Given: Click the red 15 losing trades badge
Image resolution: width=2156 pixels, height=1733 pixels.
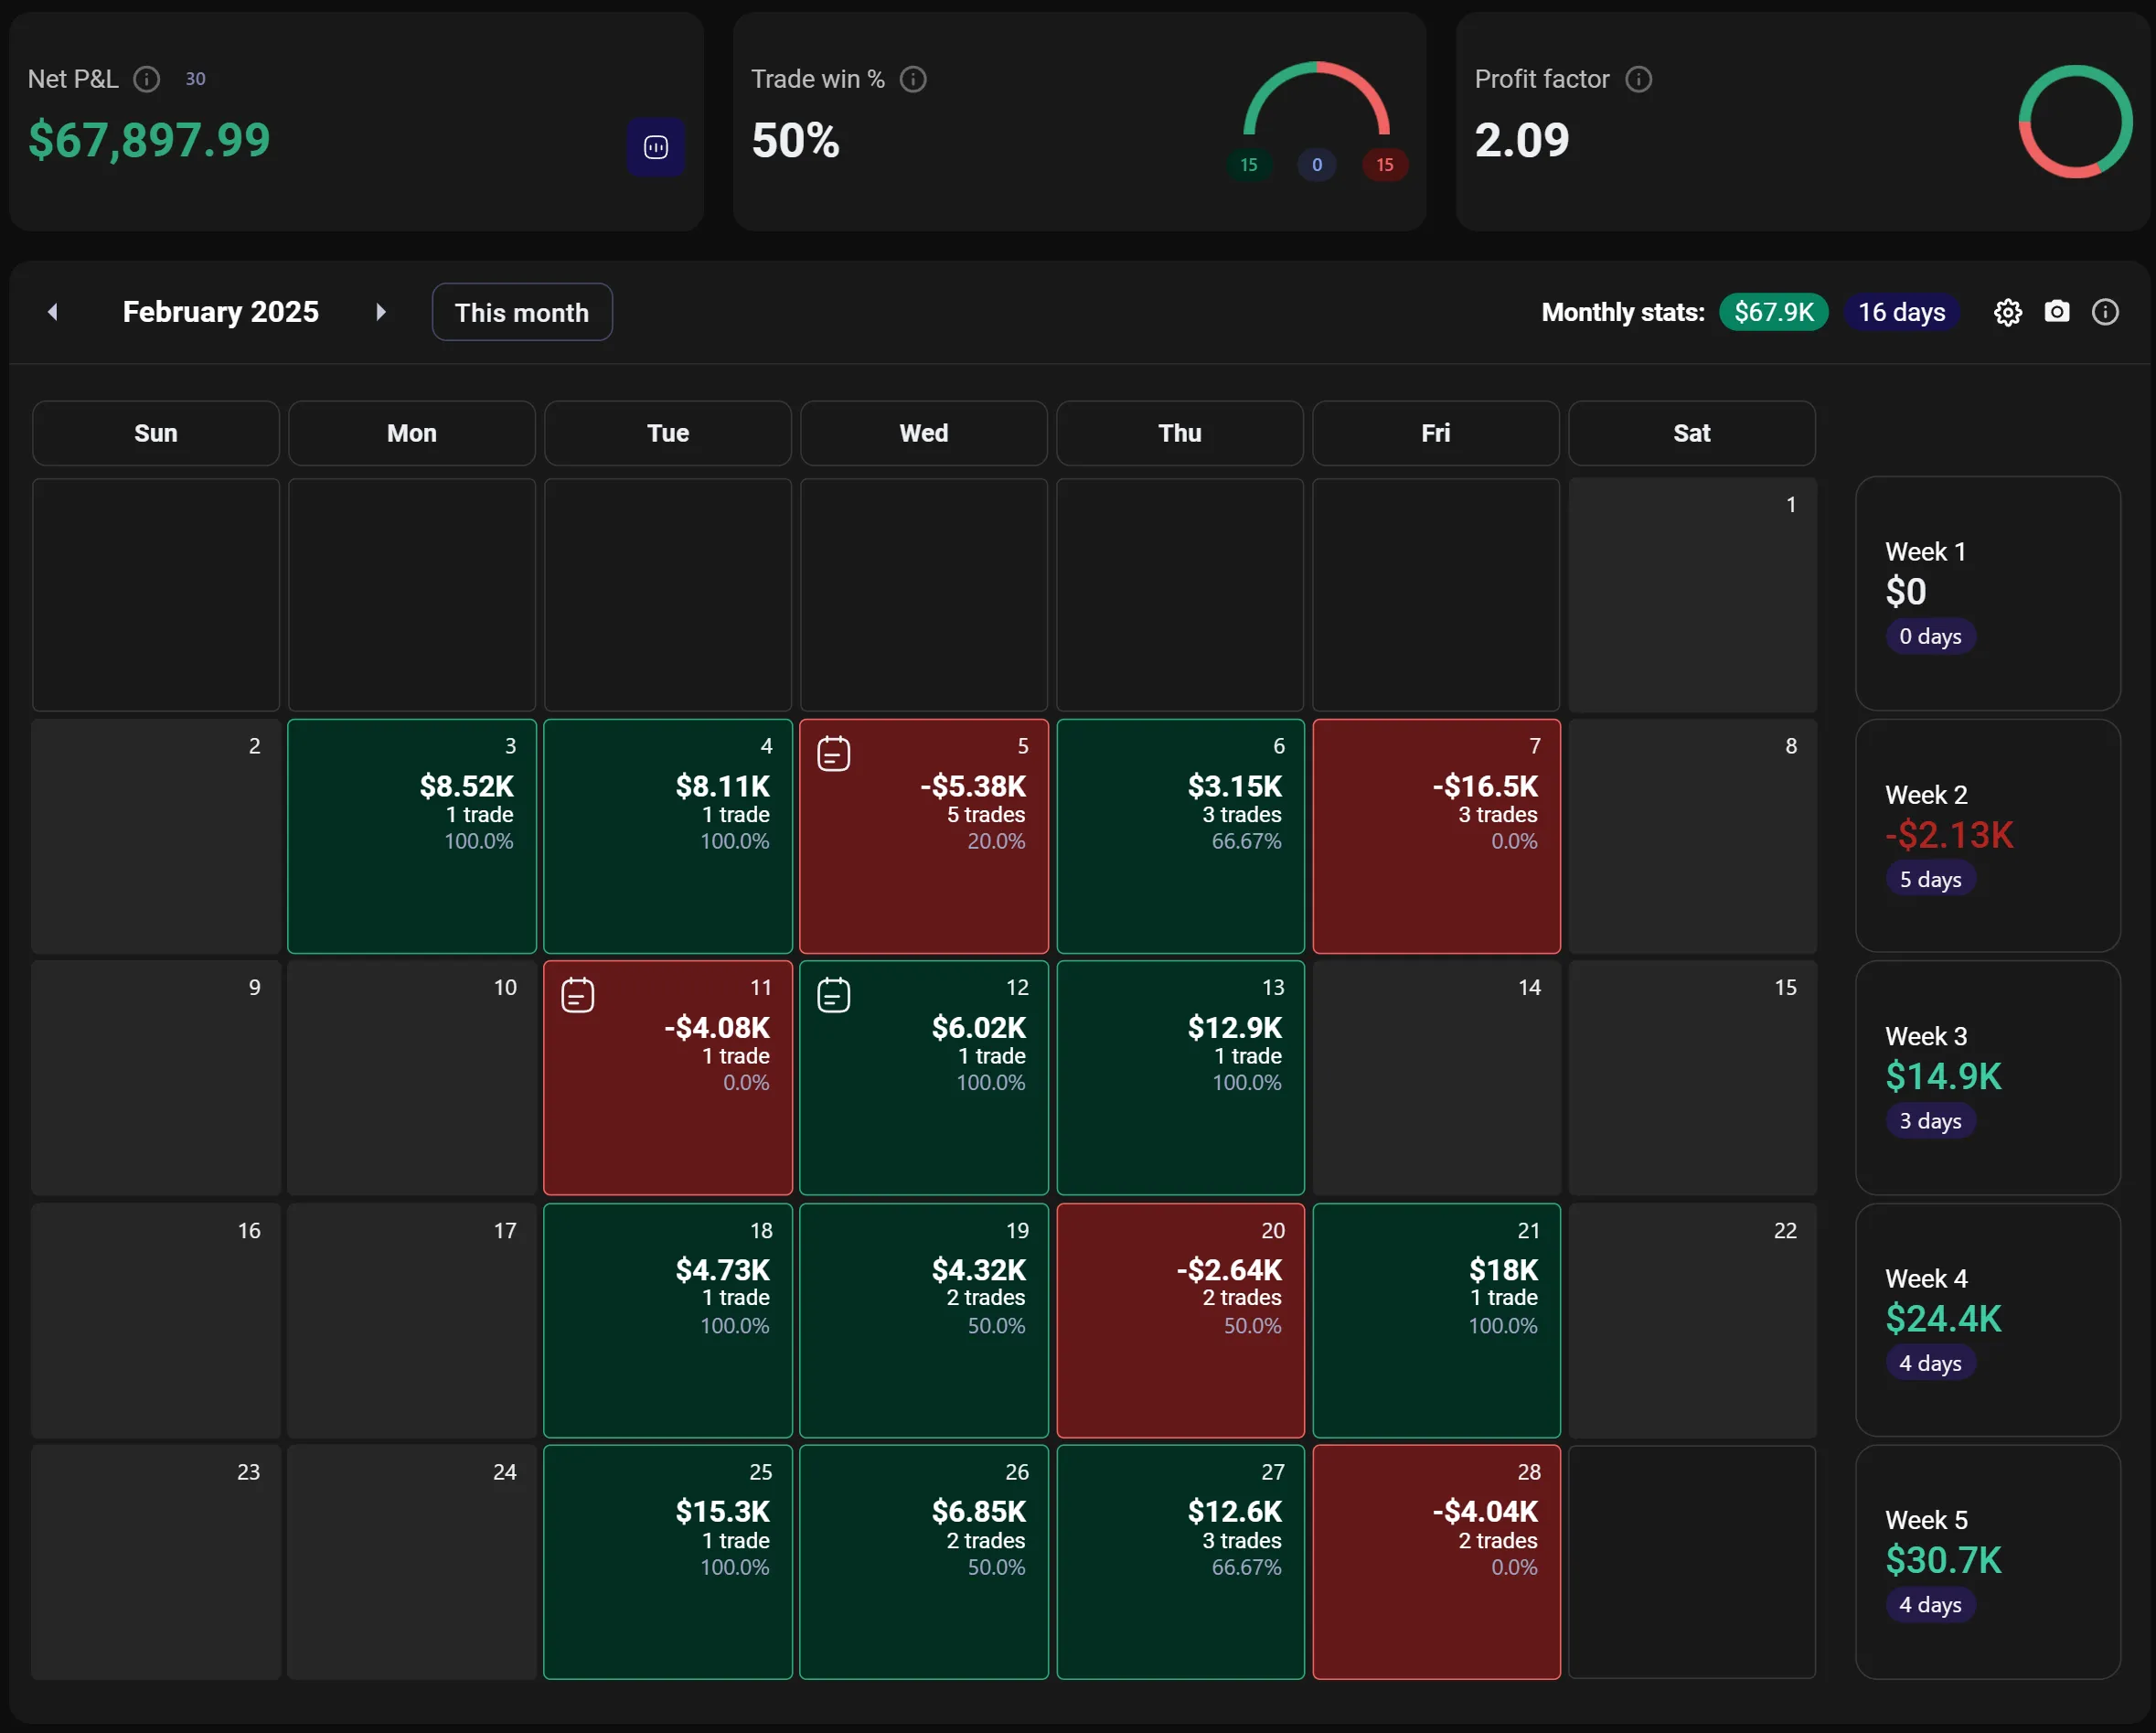Looking at the screenshot, I should [x=1383, y=165].
